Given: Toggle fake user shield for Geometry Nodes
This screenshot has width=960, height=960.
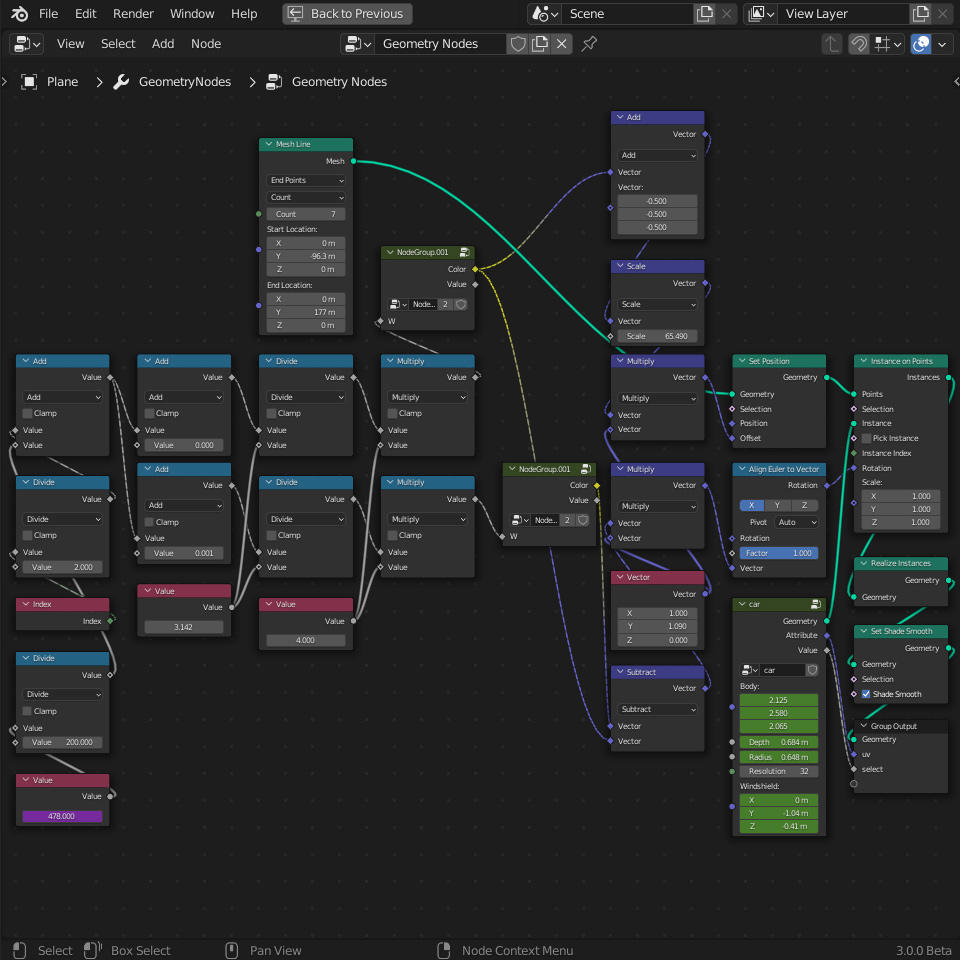Looking at the screenshot, I should click(x=518, y=44).
